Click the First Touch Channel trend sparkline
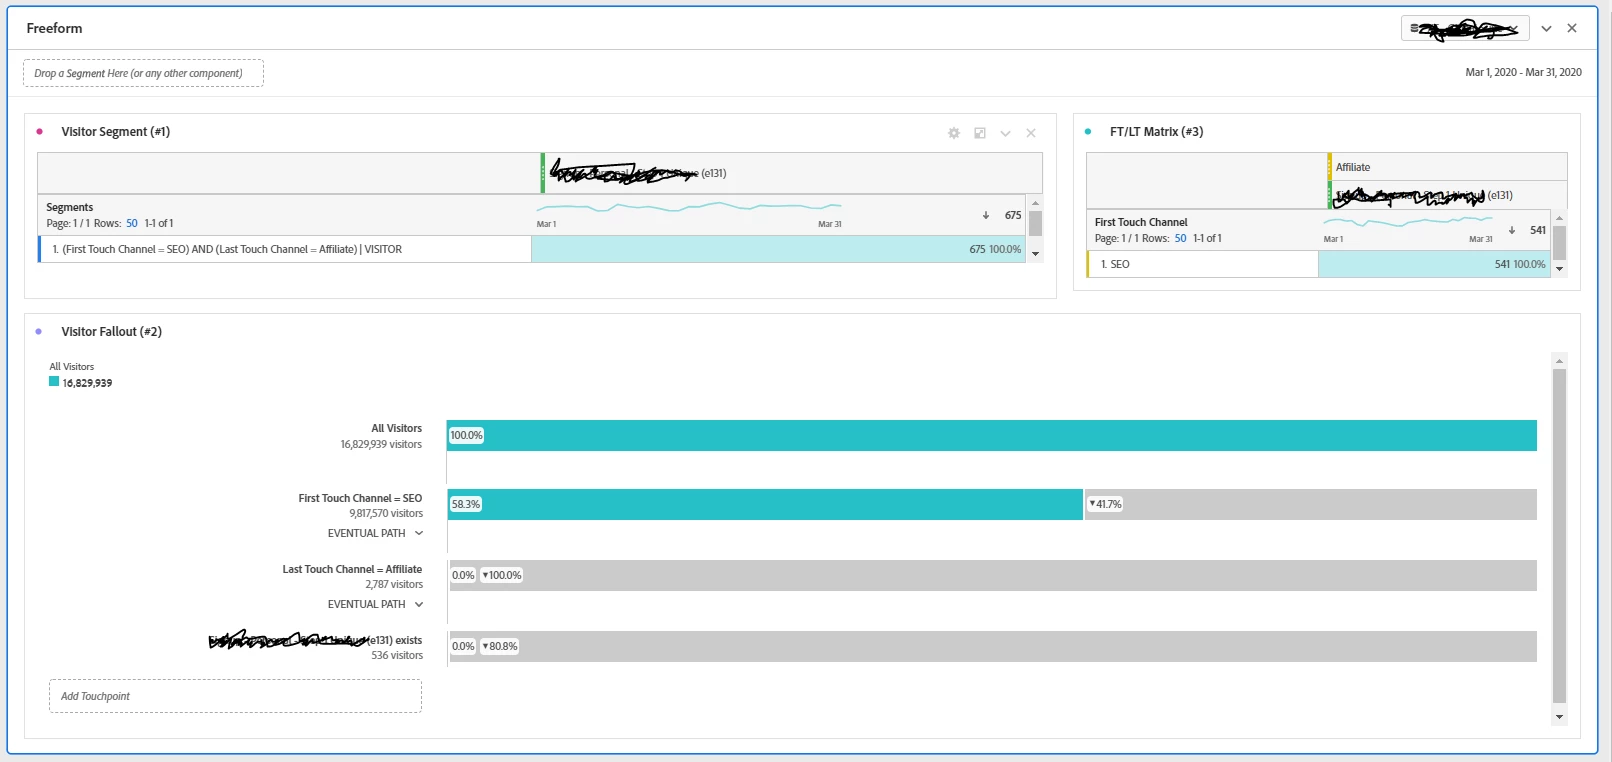1612x762 pixels. coord(1408,222)
